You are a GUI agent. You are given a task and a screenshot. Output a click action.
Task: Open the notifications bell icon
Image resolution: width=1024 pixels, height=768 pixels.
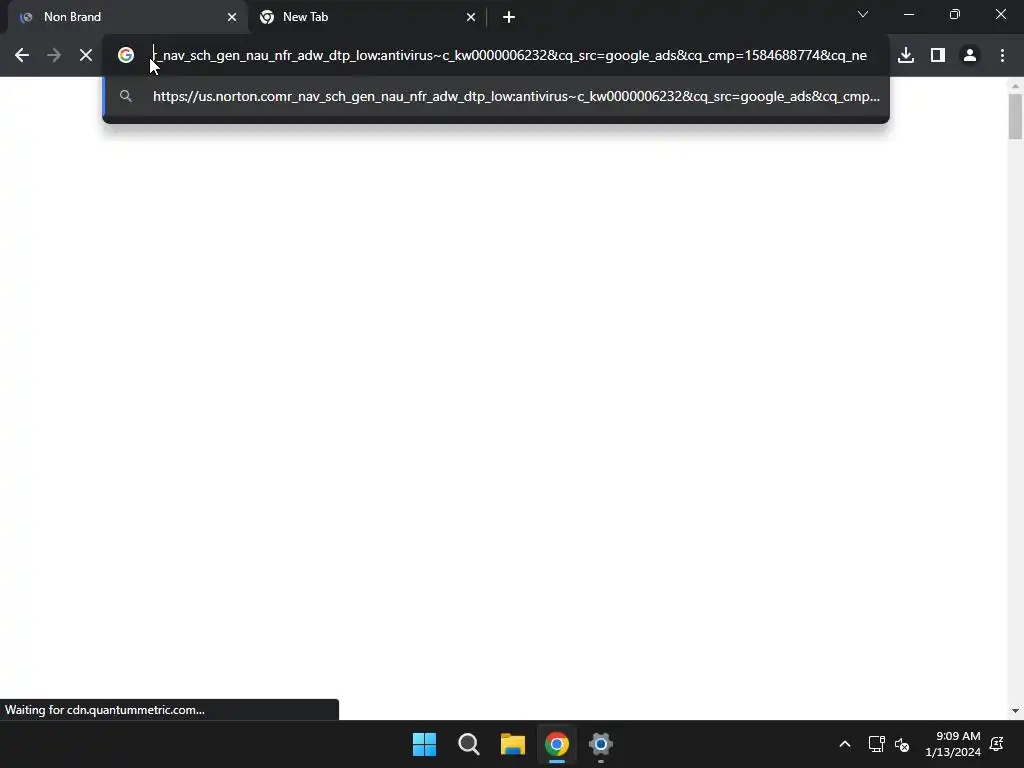(x=997, y=744)
